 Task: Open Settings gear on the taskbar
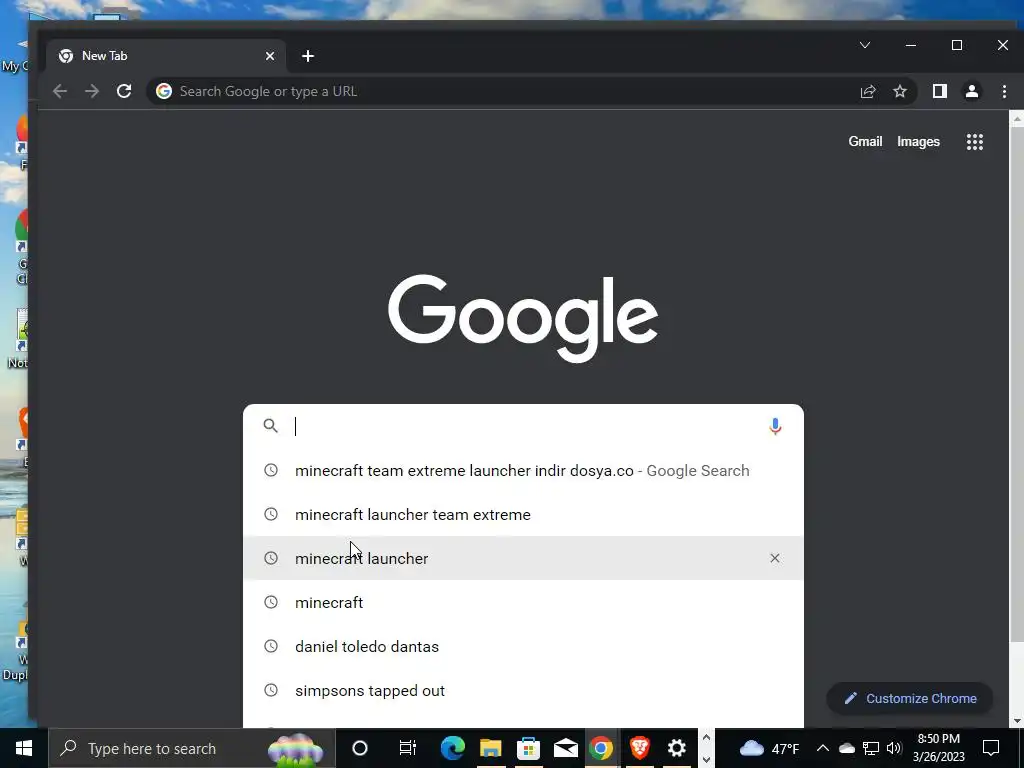(677, 748)
